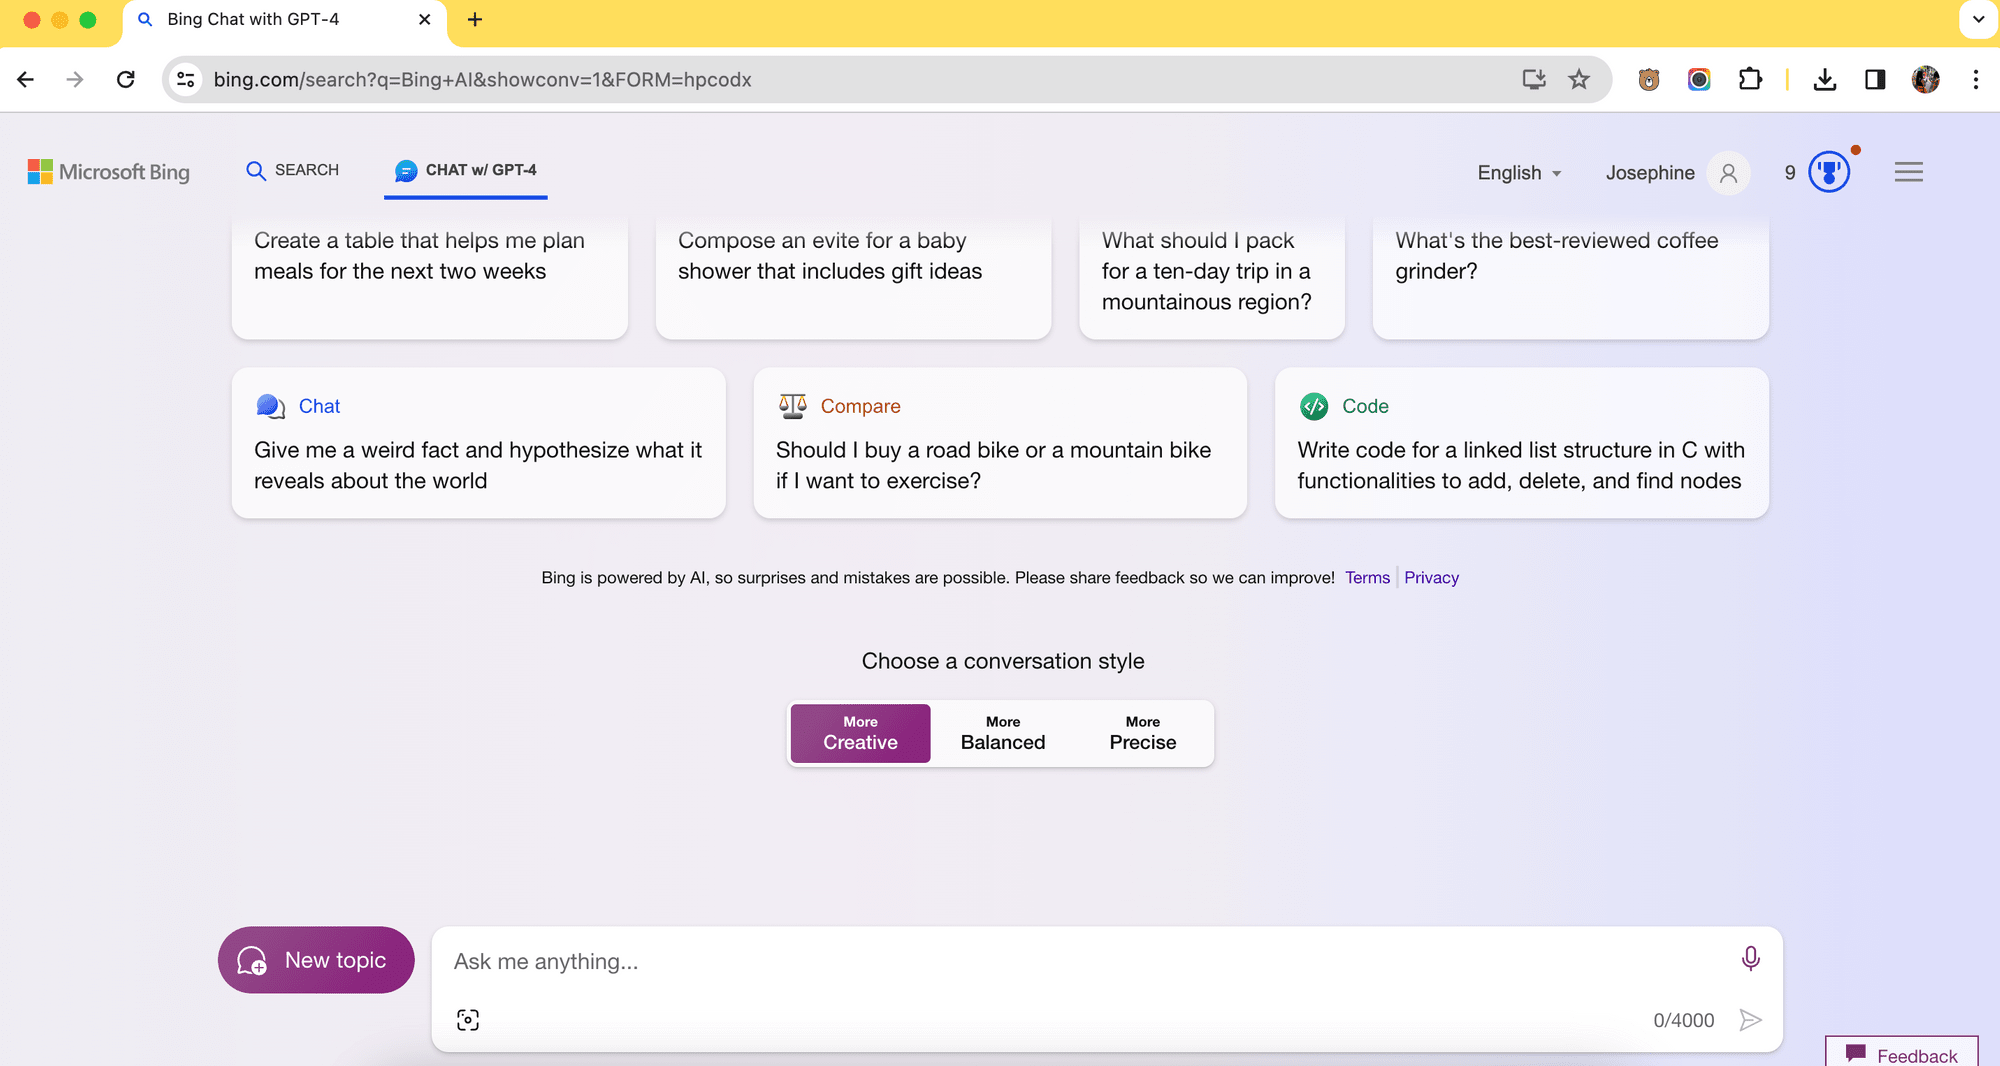The width and height of the screenshot is (2000, 1066).
Task: Select the CHAT w/ GPT-4 tab
Action: pyautogui.click(x=466, y=170)
